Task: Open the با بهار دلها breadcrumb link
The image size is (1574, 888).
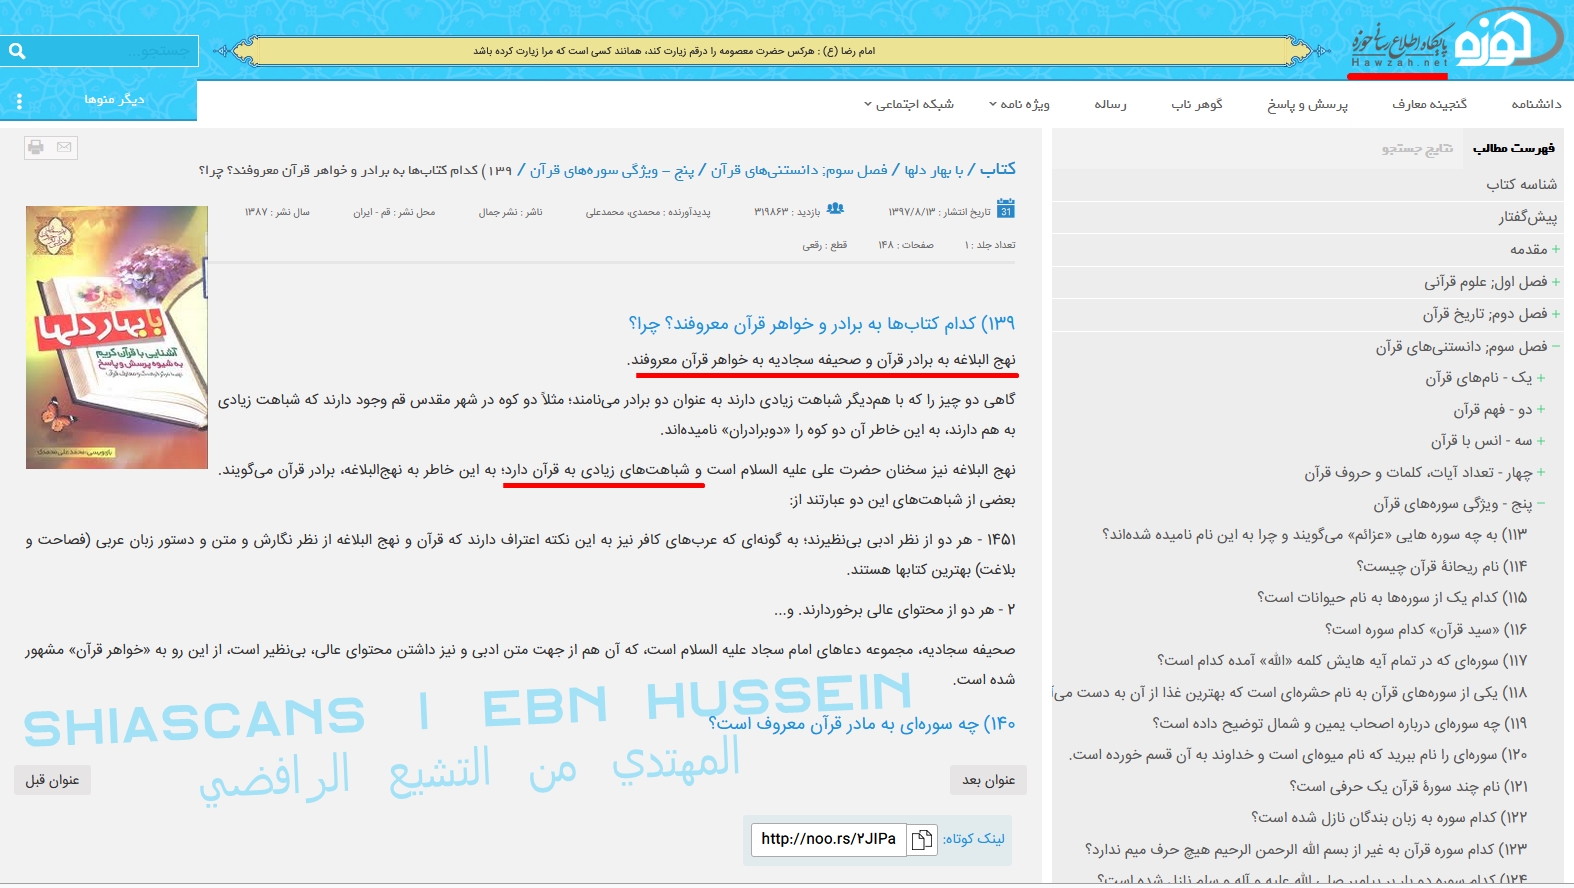Action: coord(933,170)
